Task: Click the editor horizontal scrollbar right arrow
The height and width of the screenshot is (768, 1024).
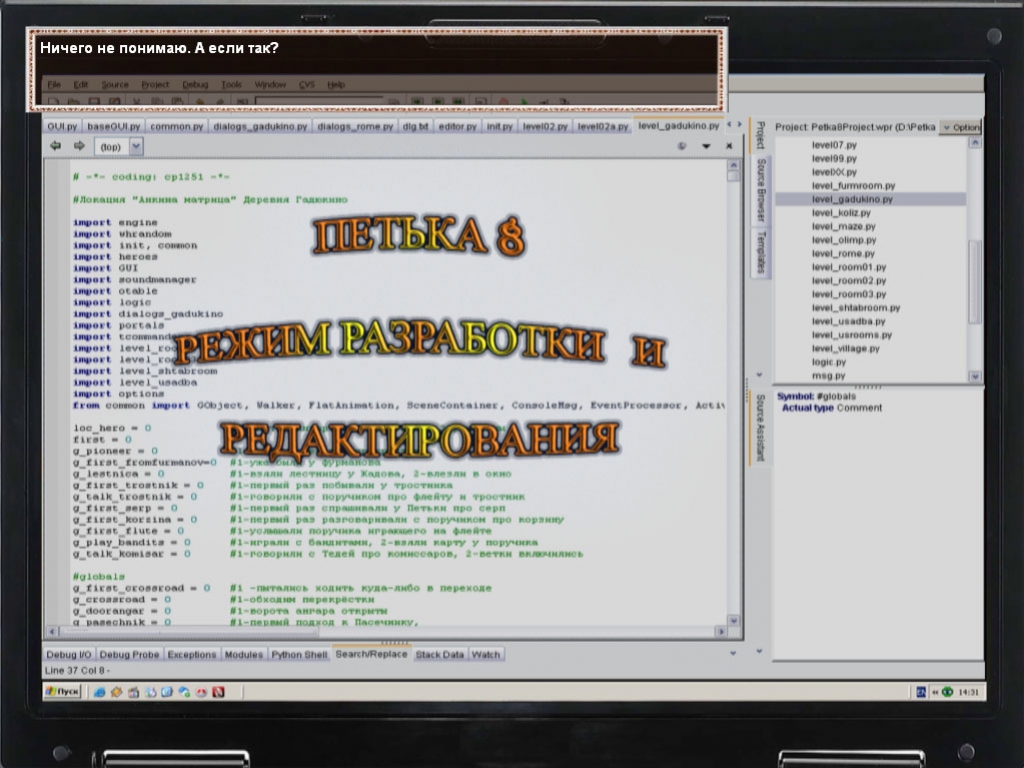Action: tap(720, 632)
